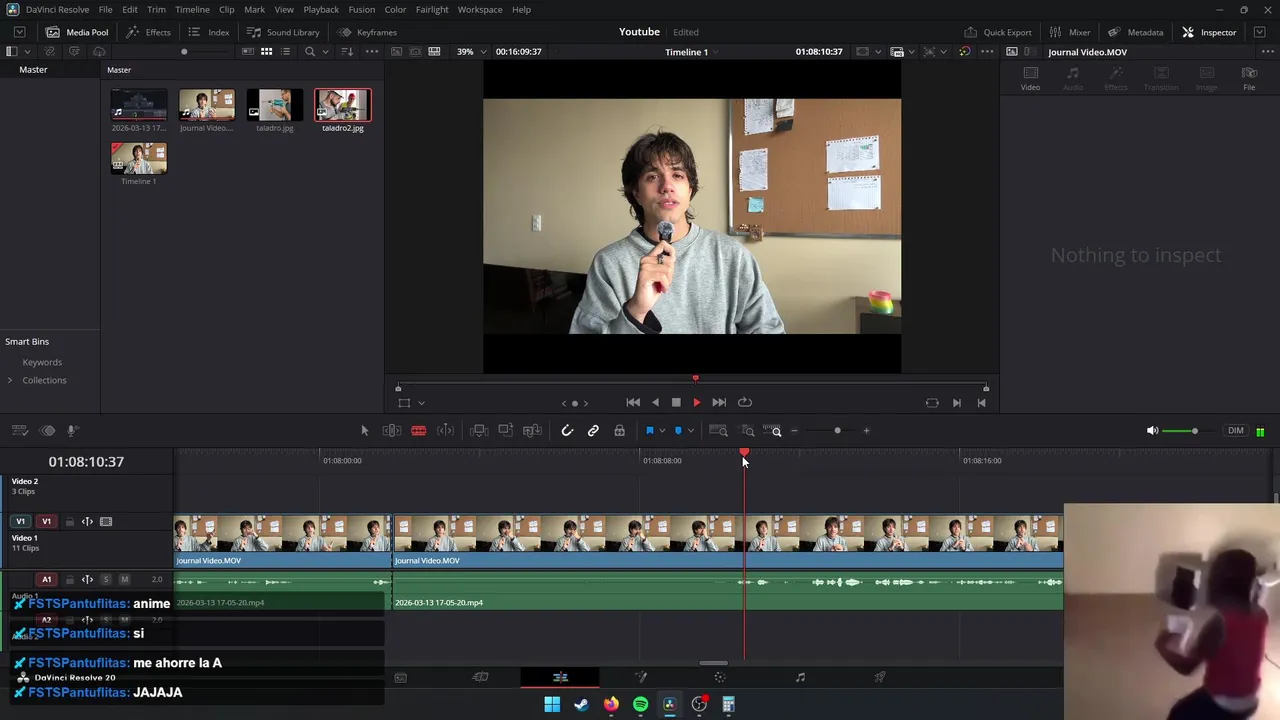Open the Sound Library panel
The height and width of the screenshot is (720, 1280).
point(283,32)
